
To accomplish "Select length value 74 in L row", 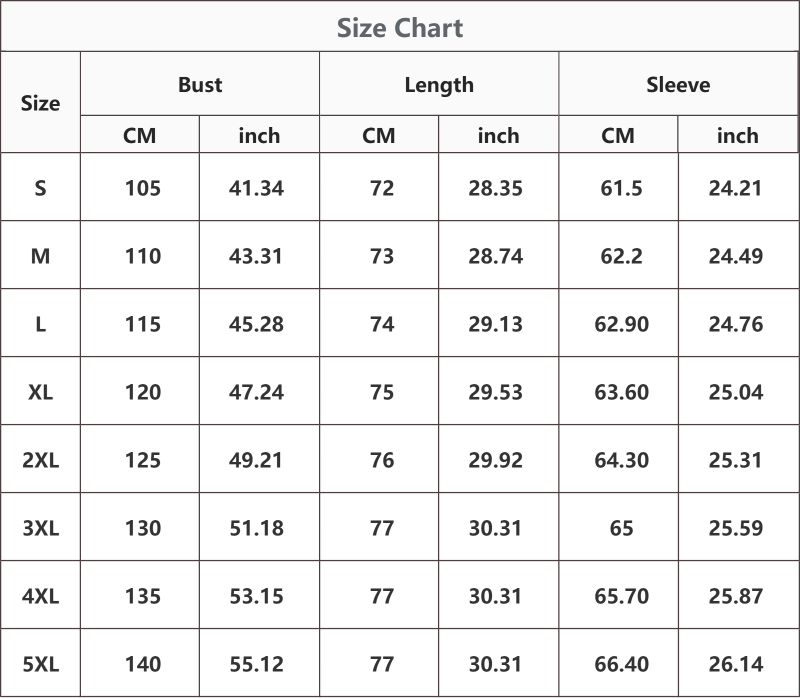I will coord(382,325).
